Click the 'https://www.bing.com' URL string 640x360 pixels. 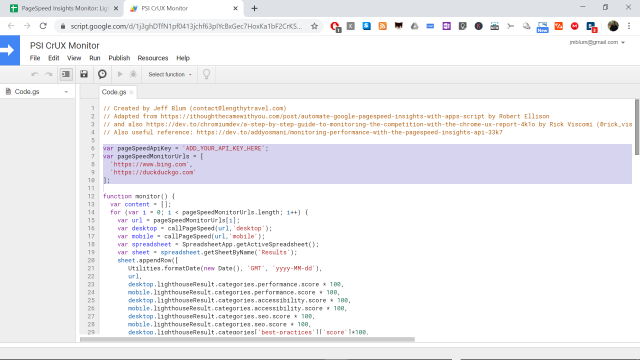[149, 164]
